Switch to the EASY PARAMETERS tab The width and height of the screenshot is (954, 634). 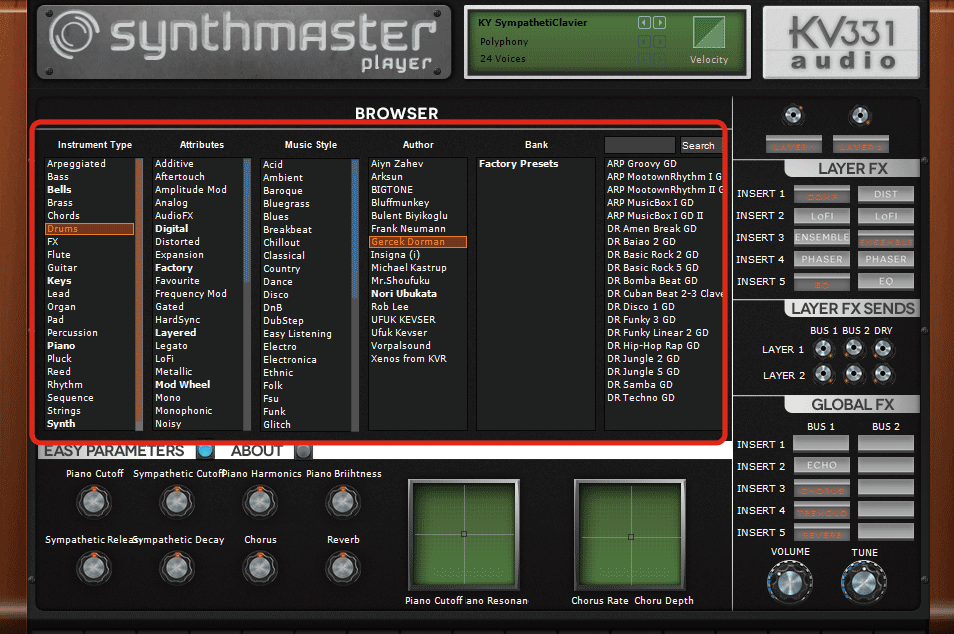click(x=114, y=451)
